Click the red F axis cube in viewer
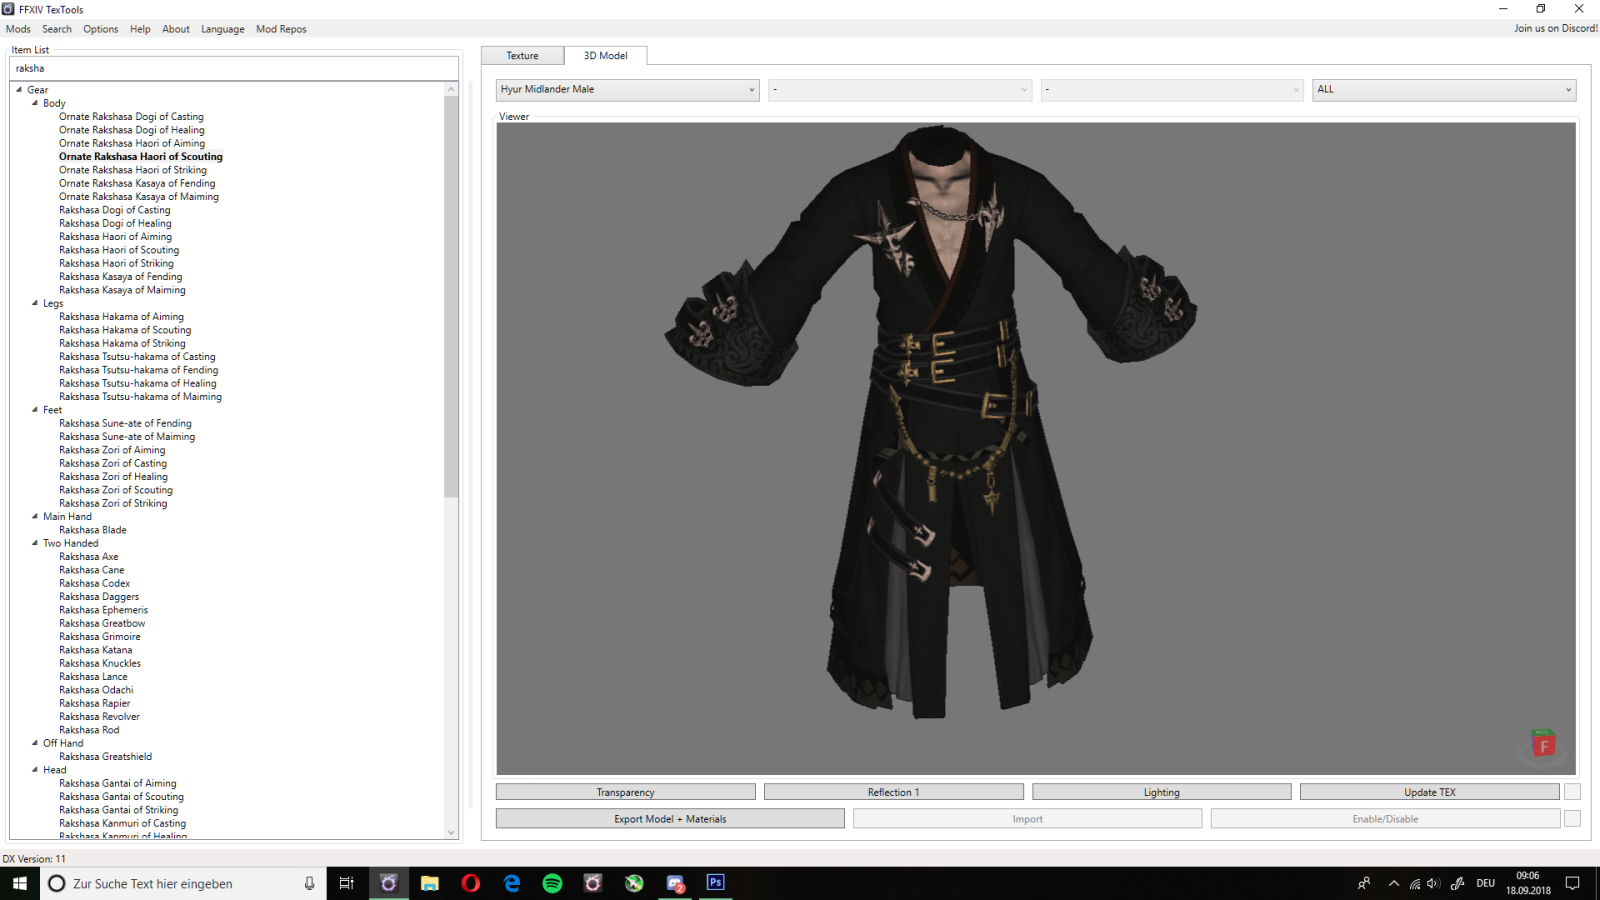The height and width of the screenshot is (900, 1600). [x=1543, y=745]
